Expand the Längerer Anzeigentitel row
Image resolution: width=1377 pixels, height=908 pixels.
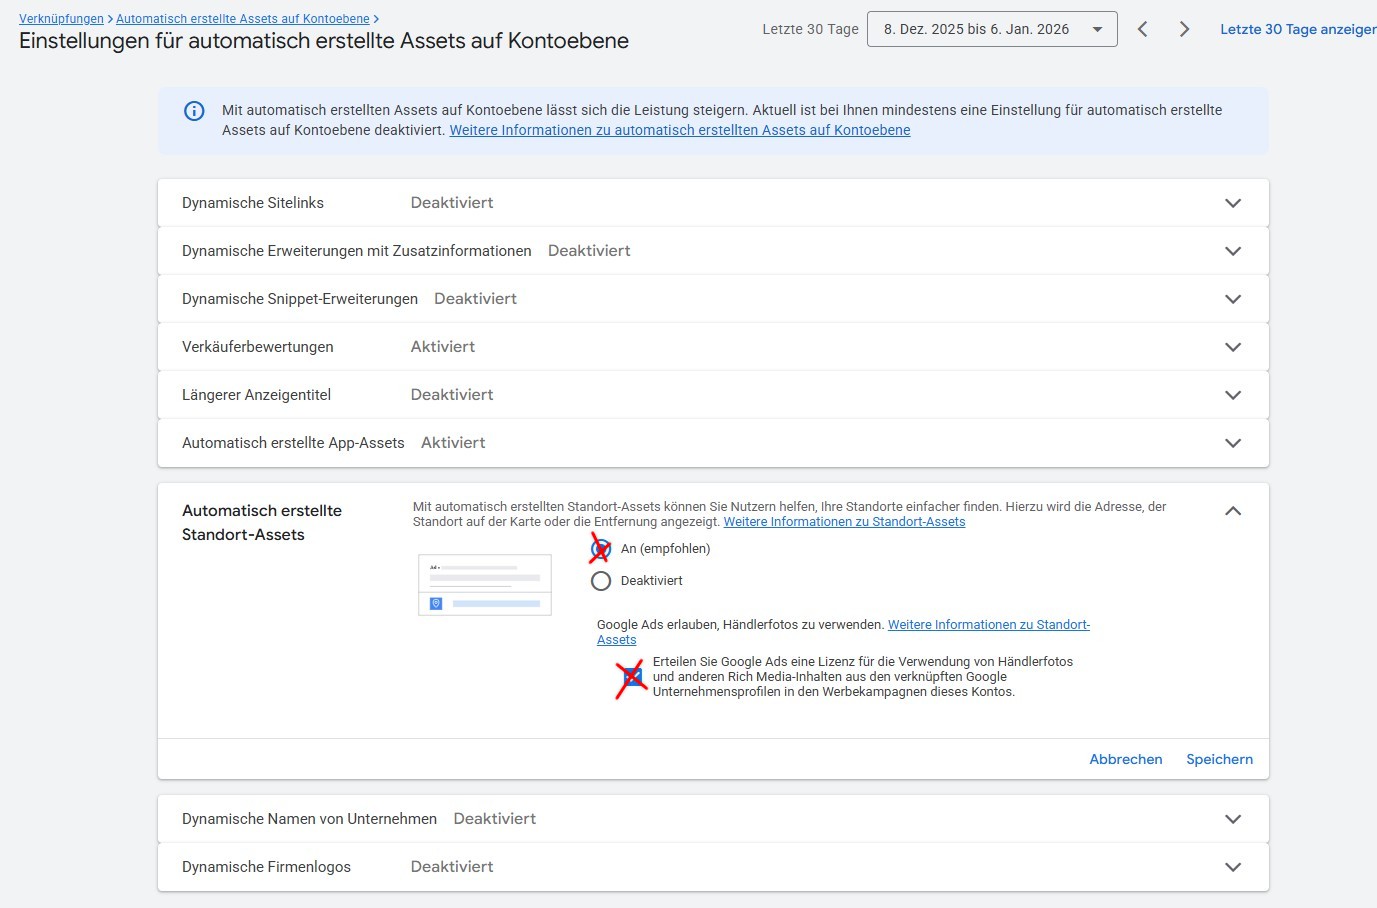[x=1232, y=395]
